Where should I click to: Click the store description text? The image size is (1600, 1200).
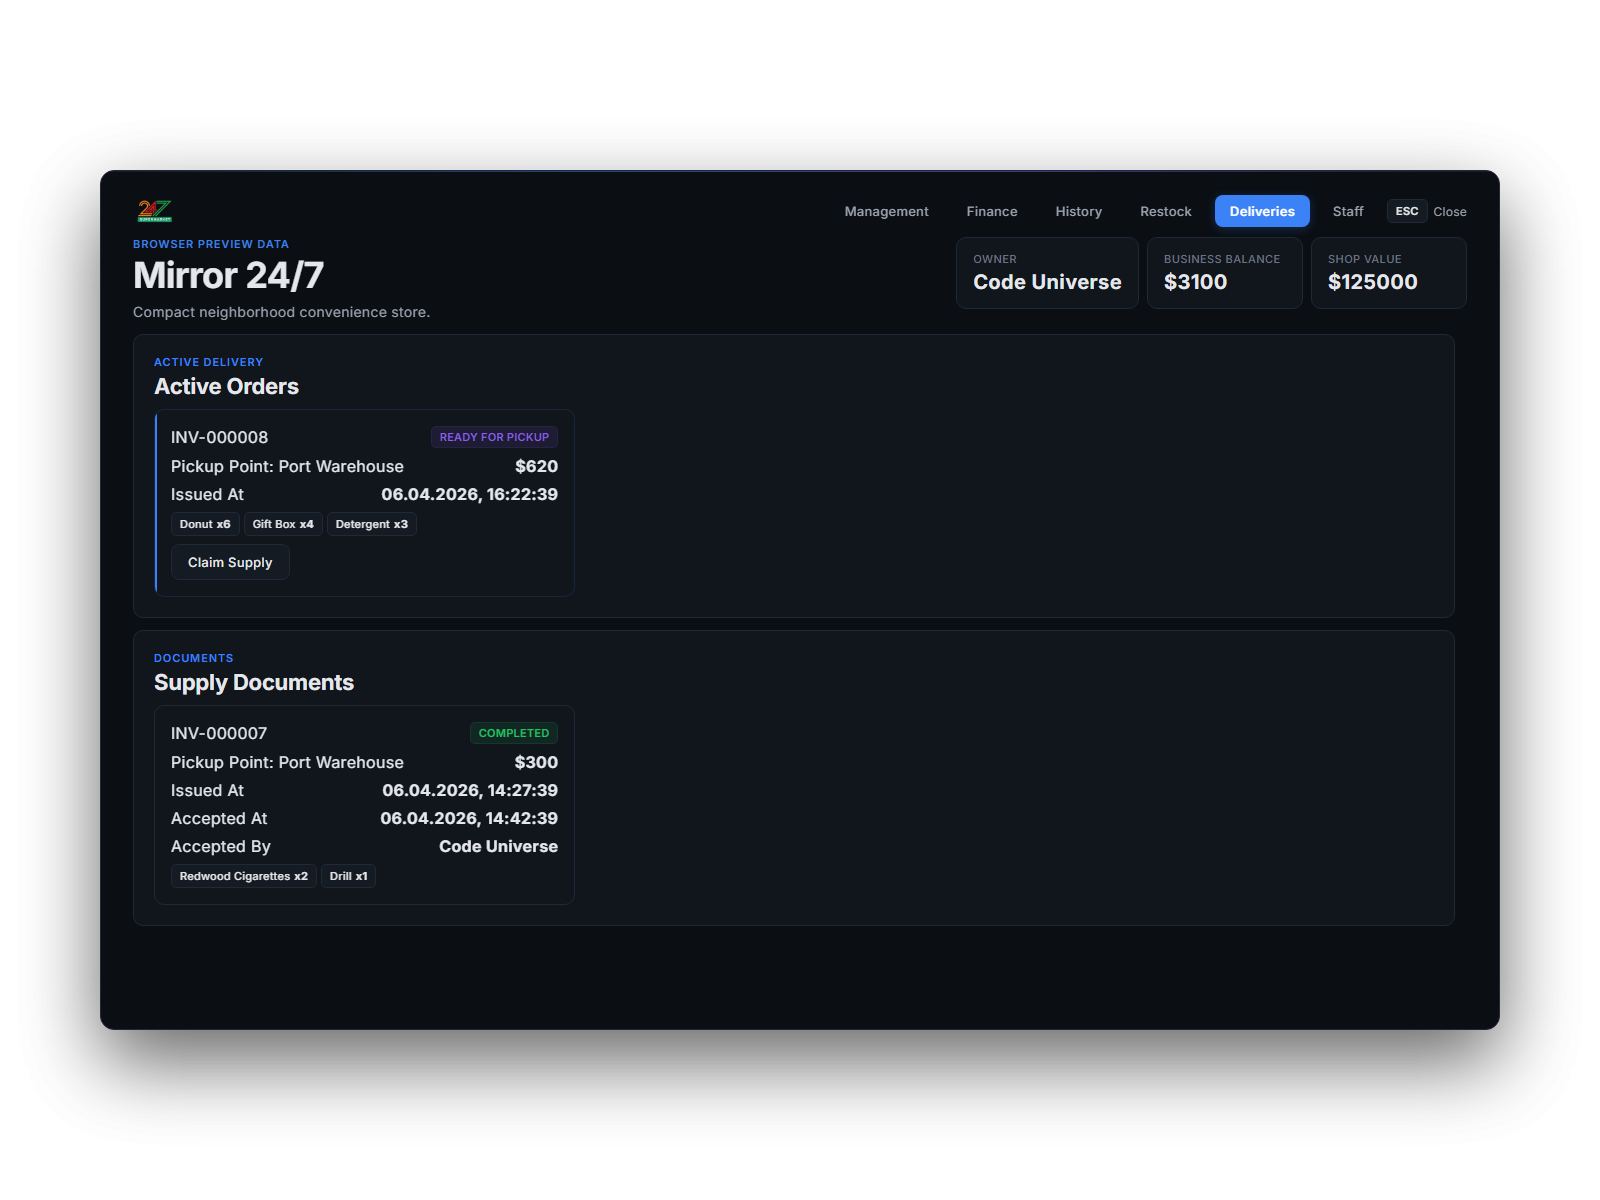click(x=281, y=312)
